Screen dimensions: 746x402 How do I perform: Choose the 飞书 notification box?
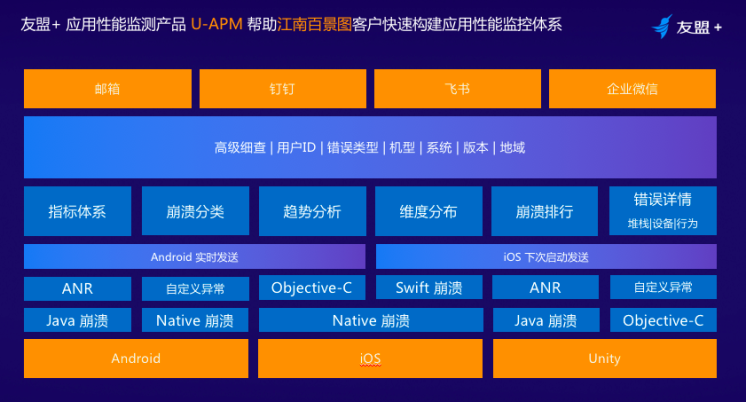(x=457, y=88)
